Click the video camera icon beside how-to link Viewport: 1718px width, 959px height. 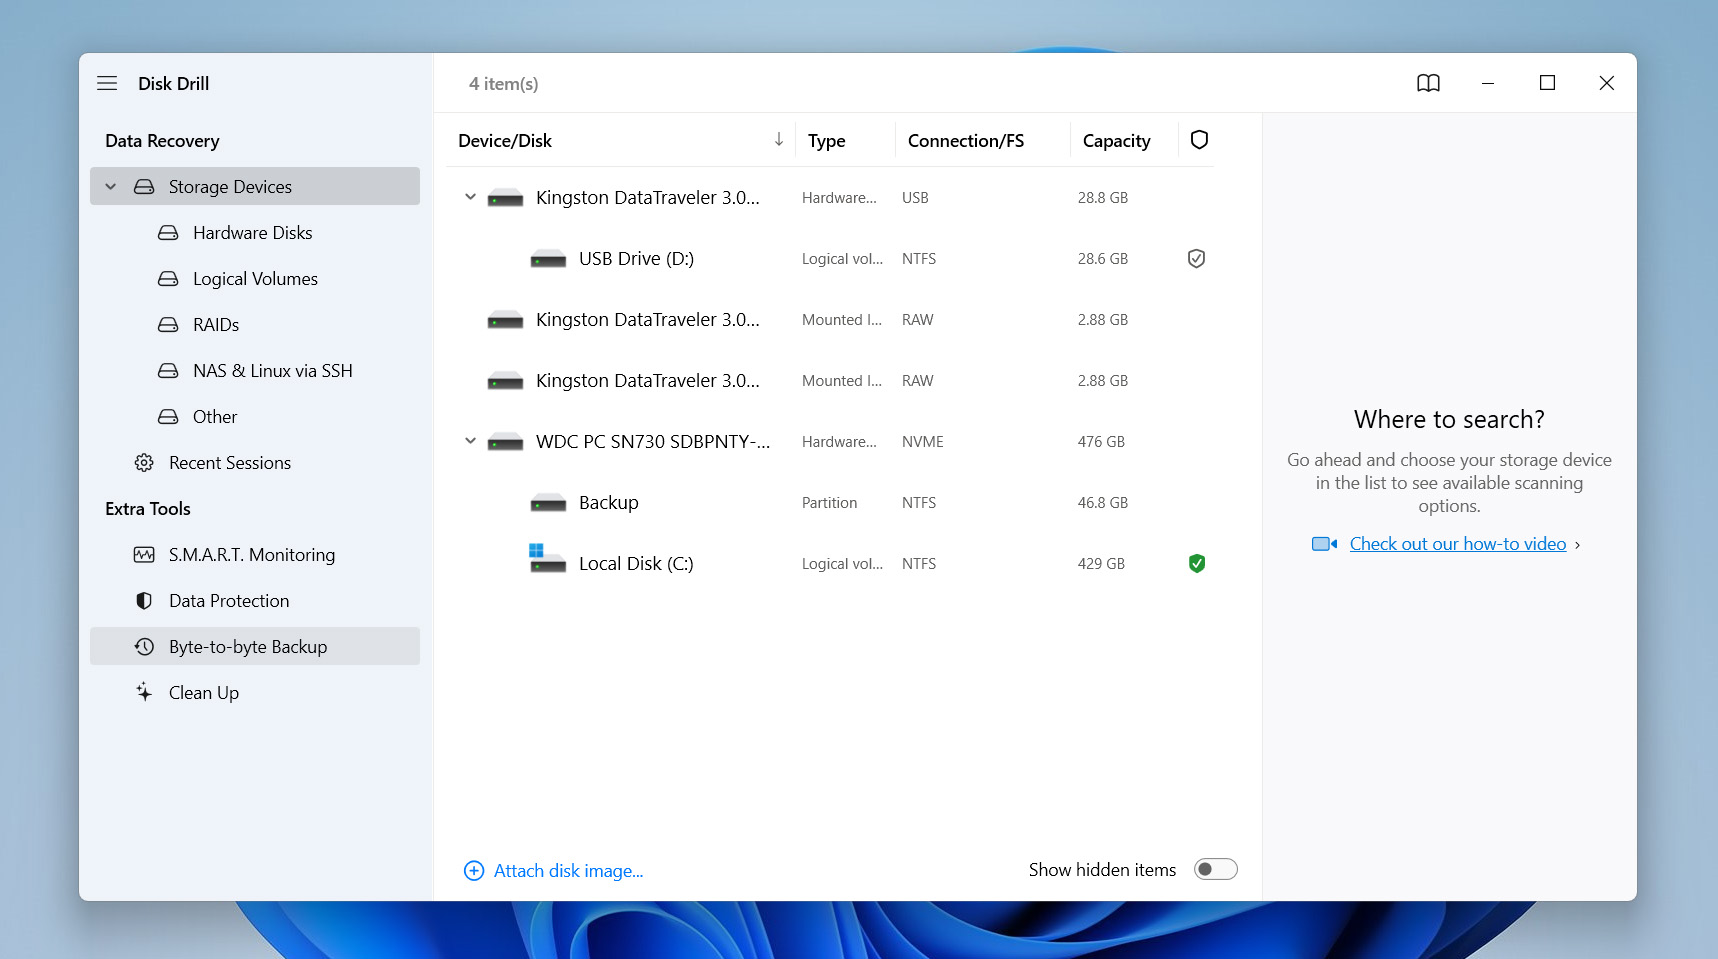point(1324,544)
